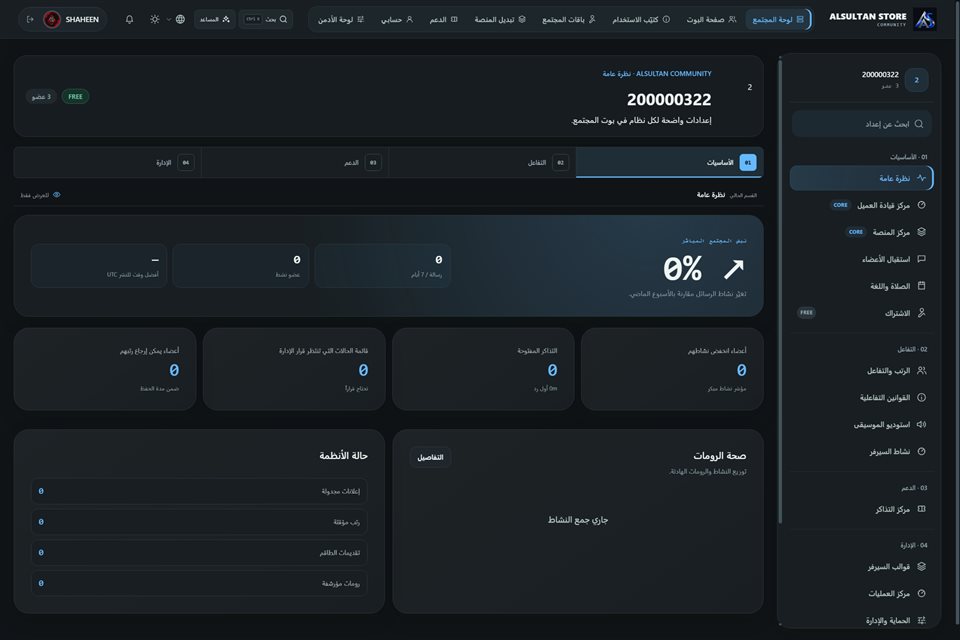
Task: Select لوحة المجتمع community dashboard tab
Action: pos(778,20)
